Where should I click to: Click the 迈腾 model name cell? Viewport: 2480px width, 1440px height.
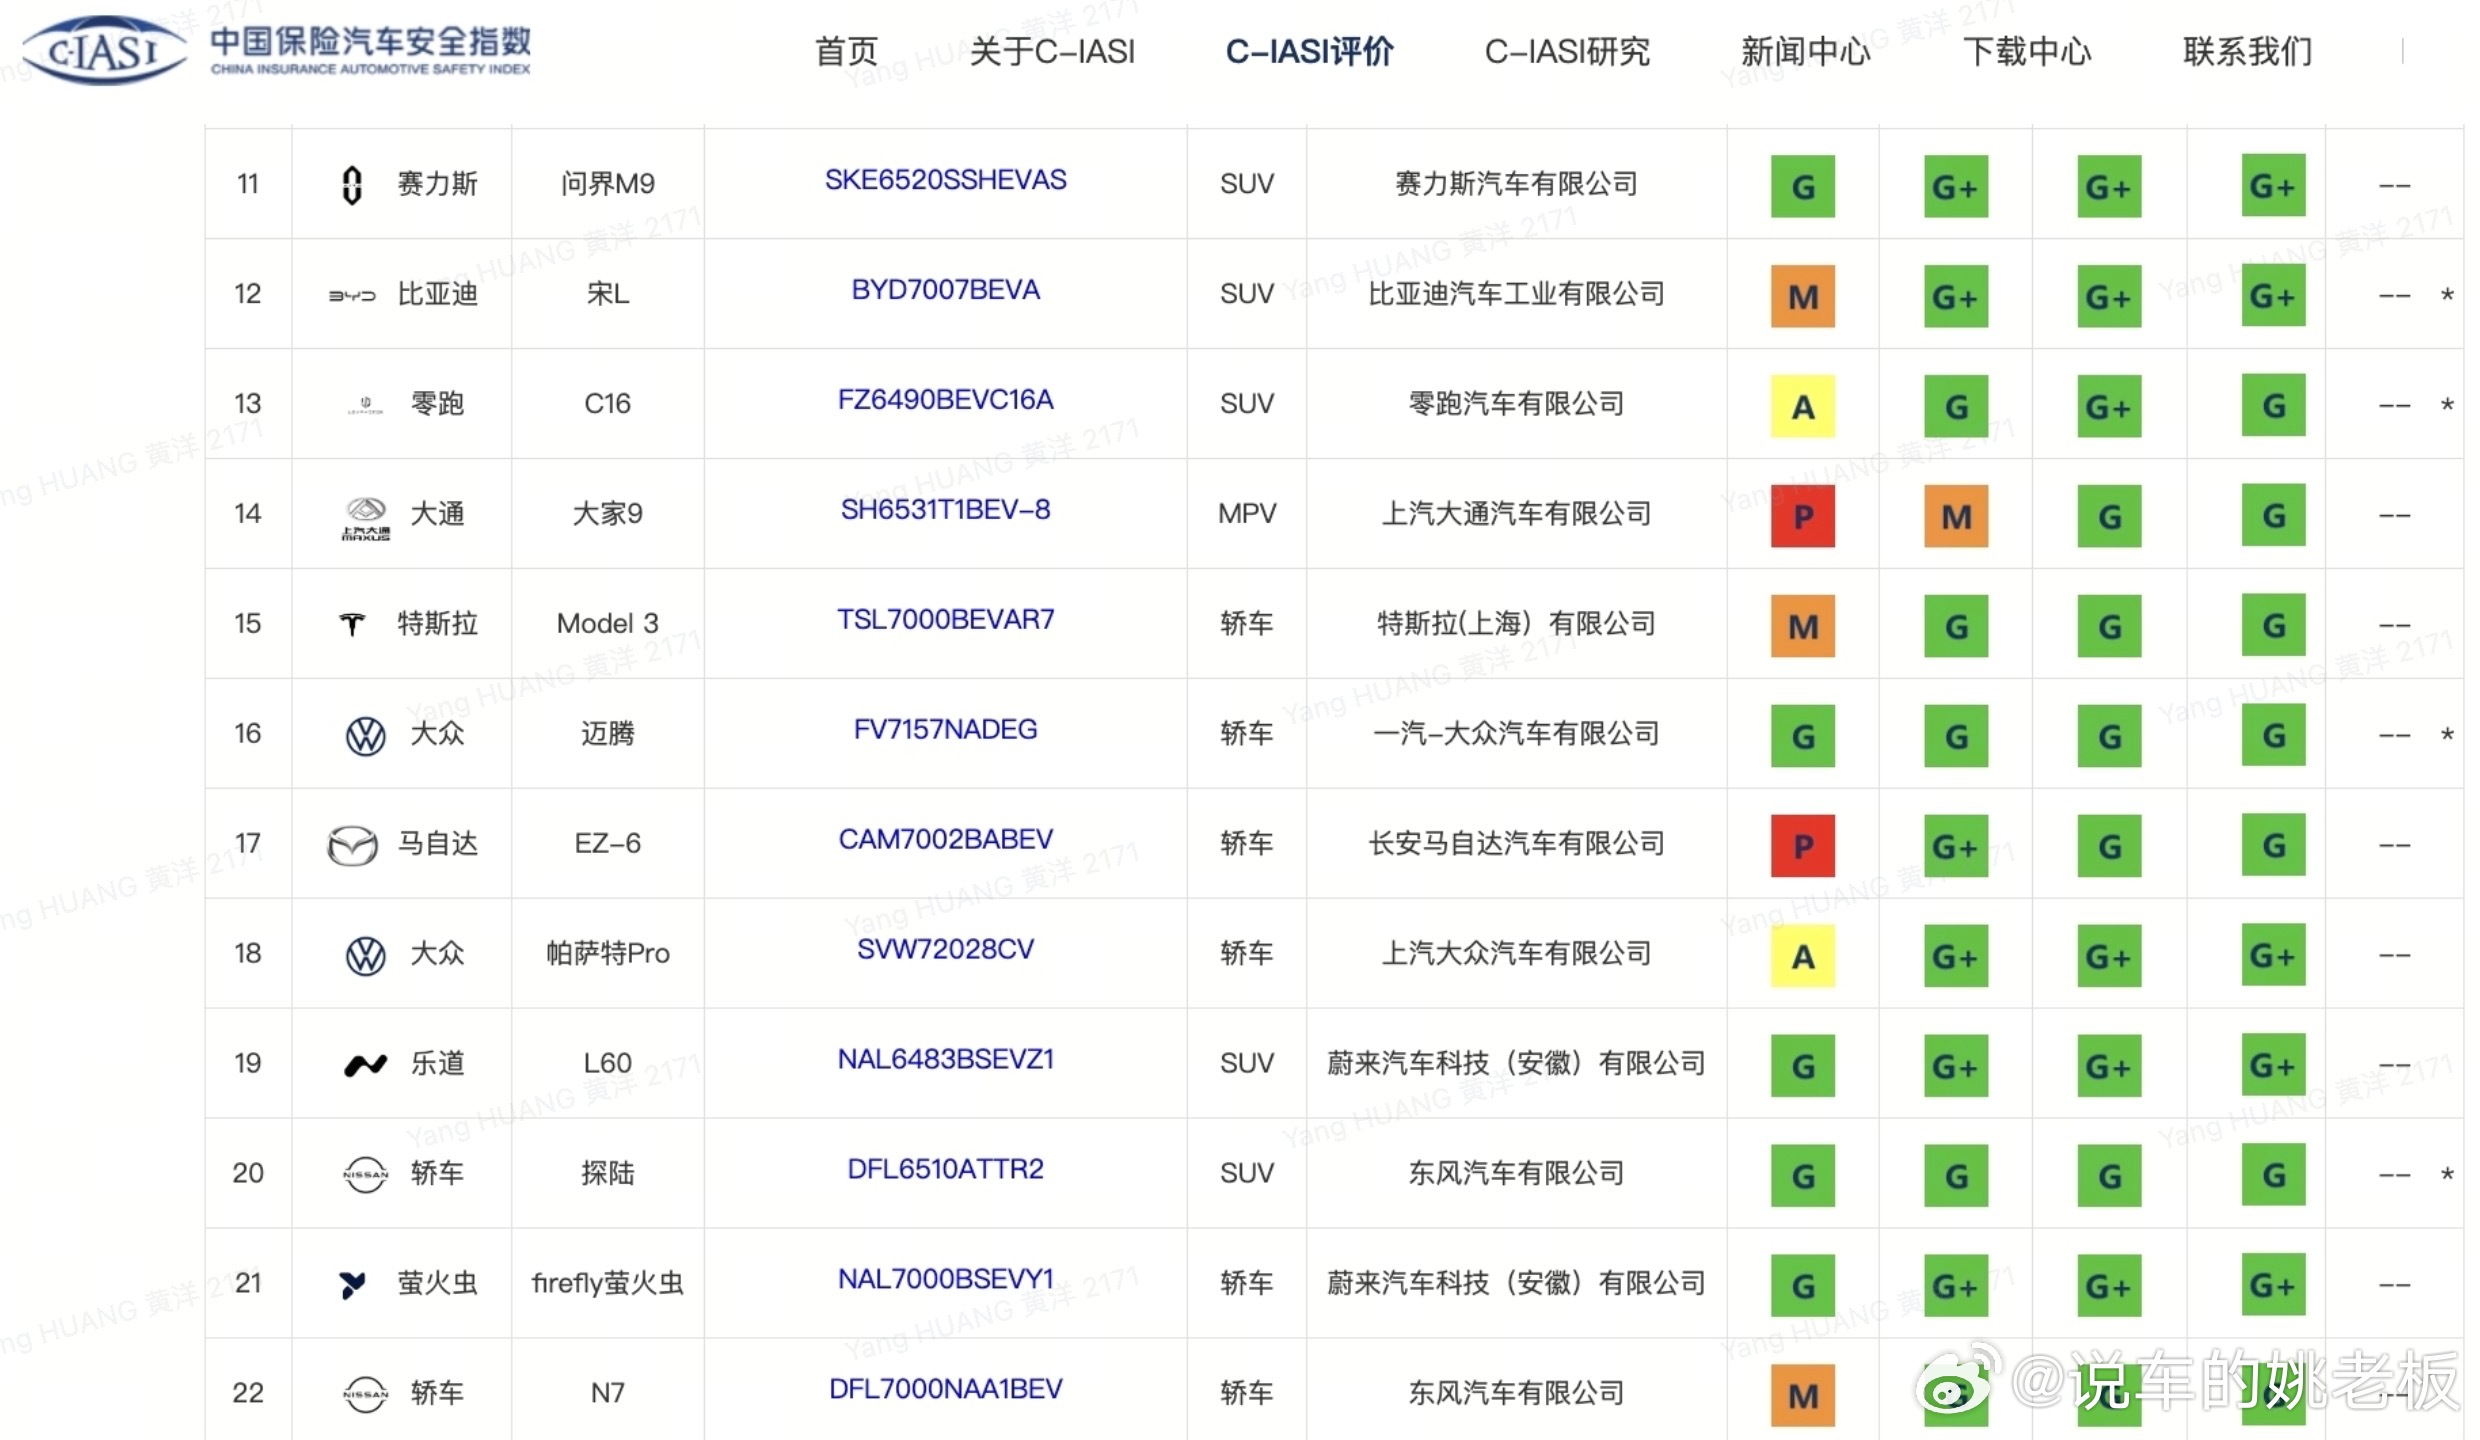click(x=607, y=734)
